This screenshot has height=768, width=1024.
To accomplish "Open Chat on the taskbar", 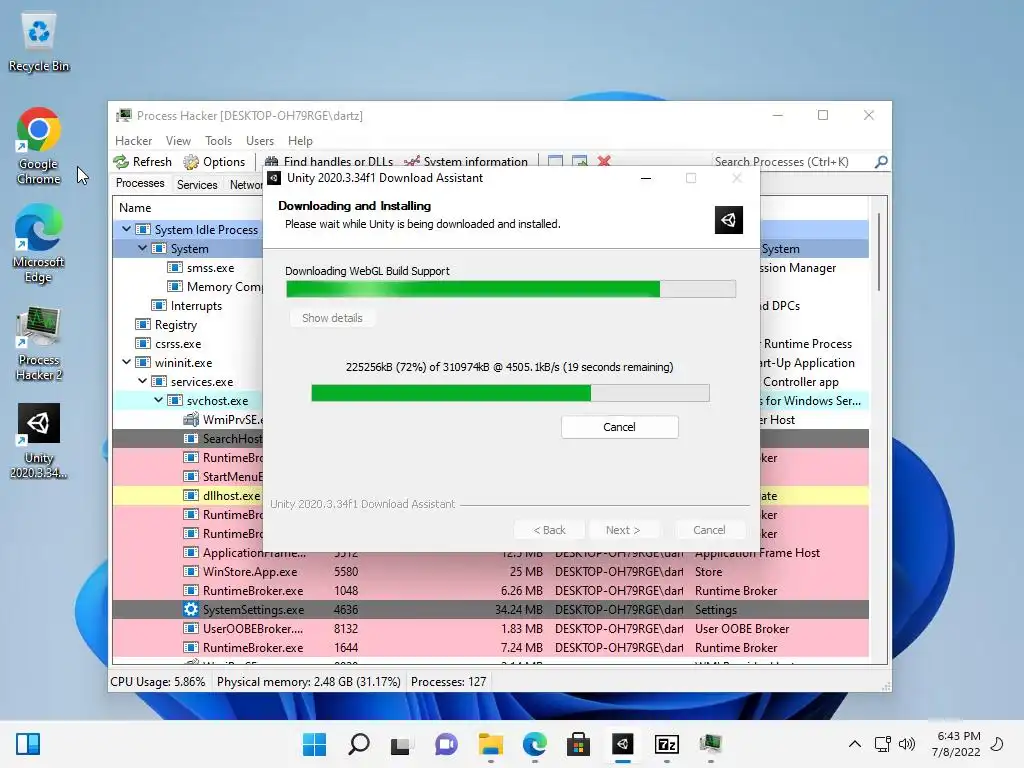I will (x=446, y=744).
